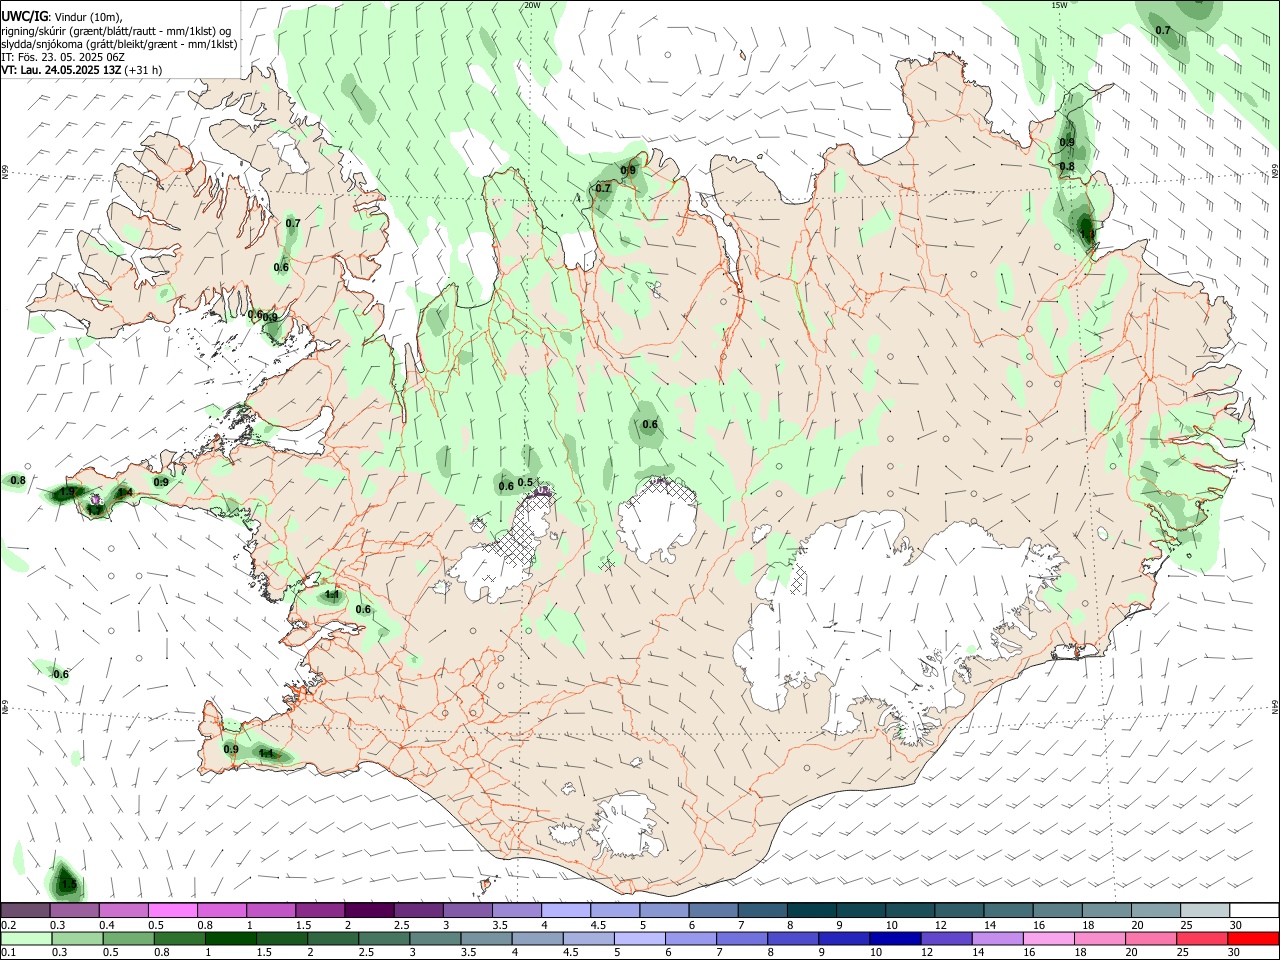Click the palest green rain swatch from 0.1 to 0.3
Viewport: 1280px width, 960px height.
[26, 938]
